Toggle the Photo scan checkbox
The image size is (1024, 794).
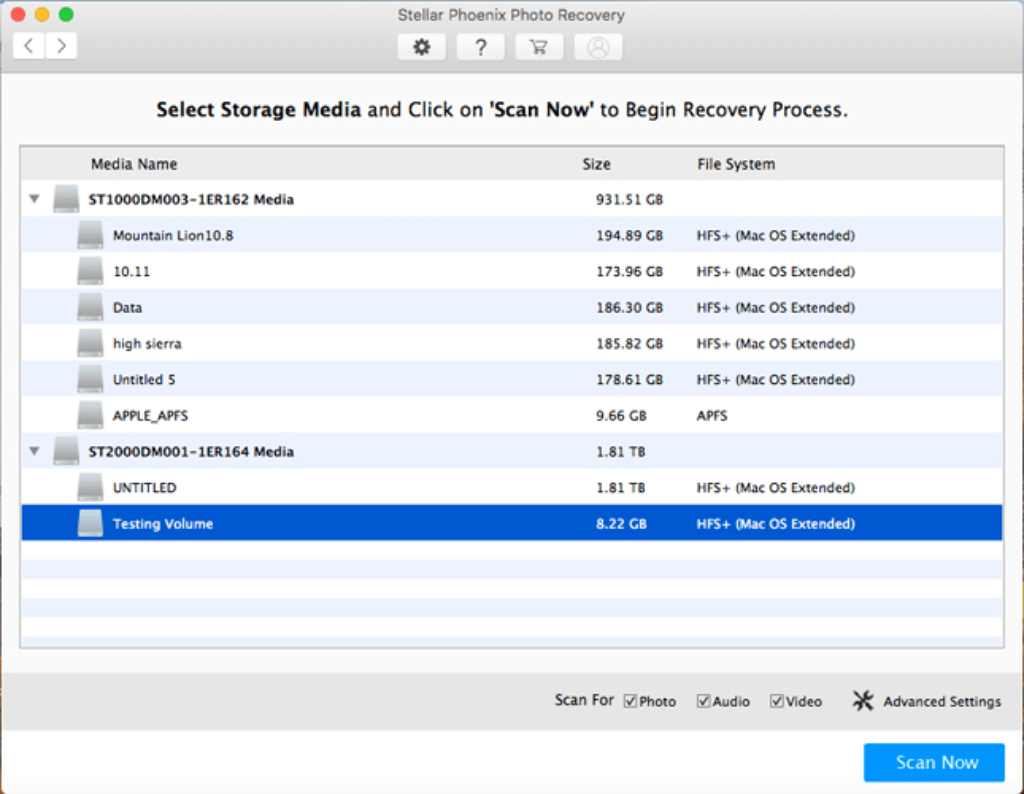630,701
